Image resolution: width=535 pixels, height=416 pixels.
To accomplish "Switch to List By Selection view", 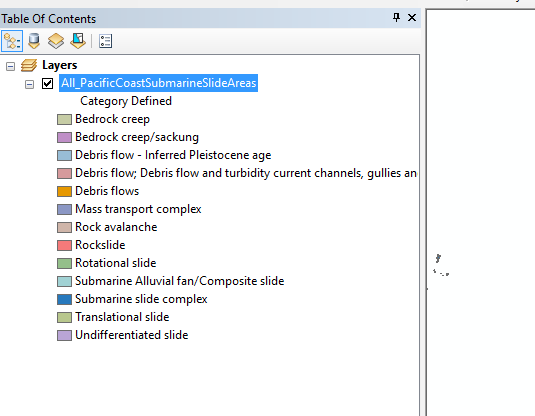I will pyautogui.click(x=78, y=41).
